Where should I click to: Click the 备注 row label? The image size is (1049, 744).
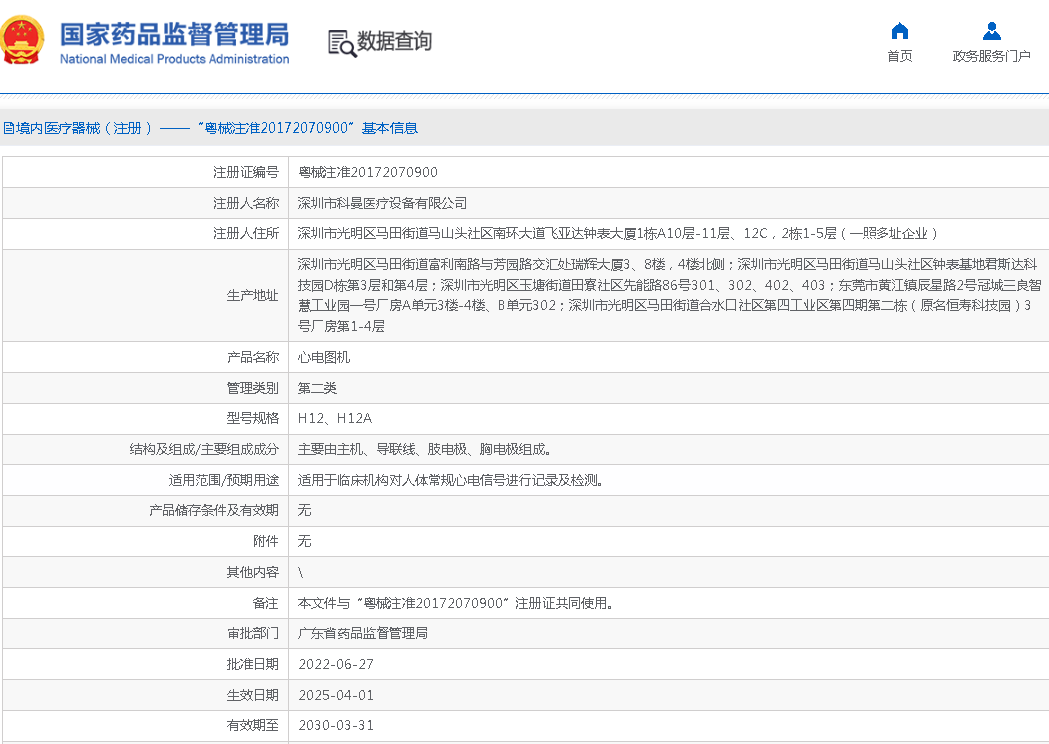(x=266, y=603)
